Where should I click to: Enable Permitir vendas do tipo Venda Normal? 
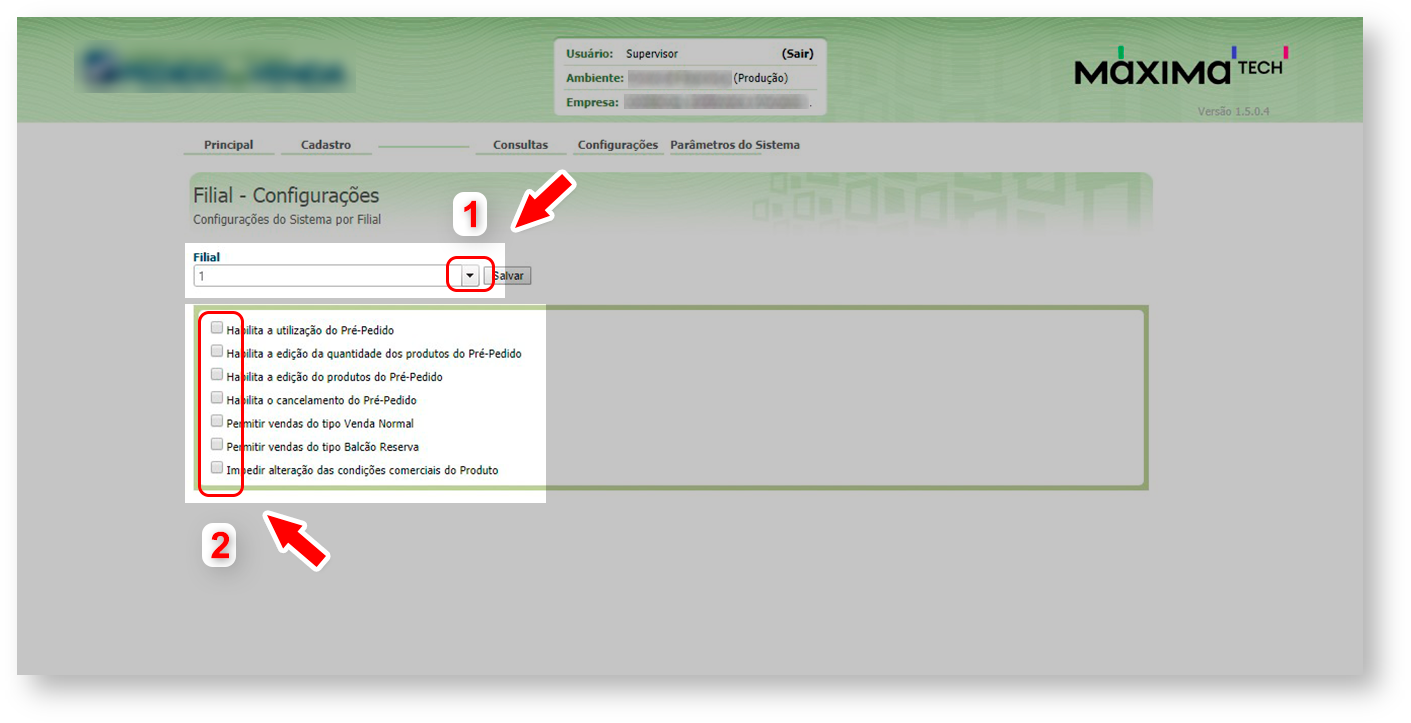(x=217, y=421)
